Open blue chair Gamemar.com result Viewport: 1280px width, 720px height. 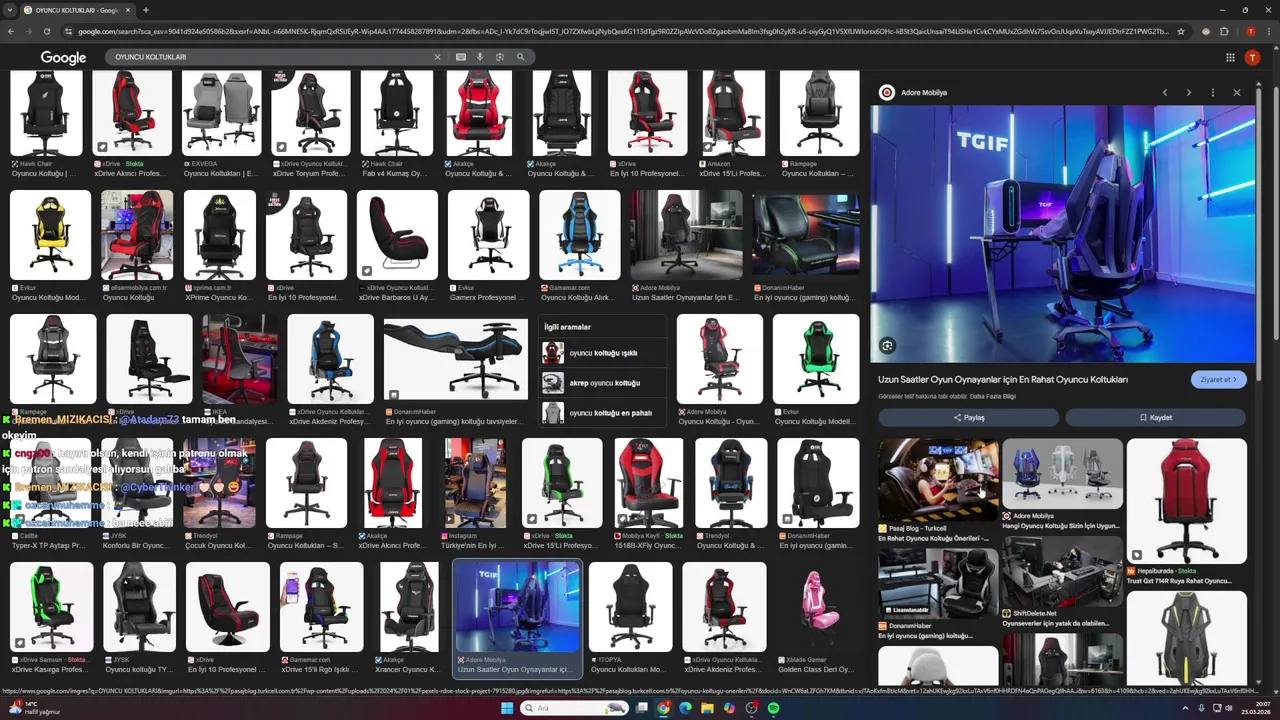coord(579,235)
